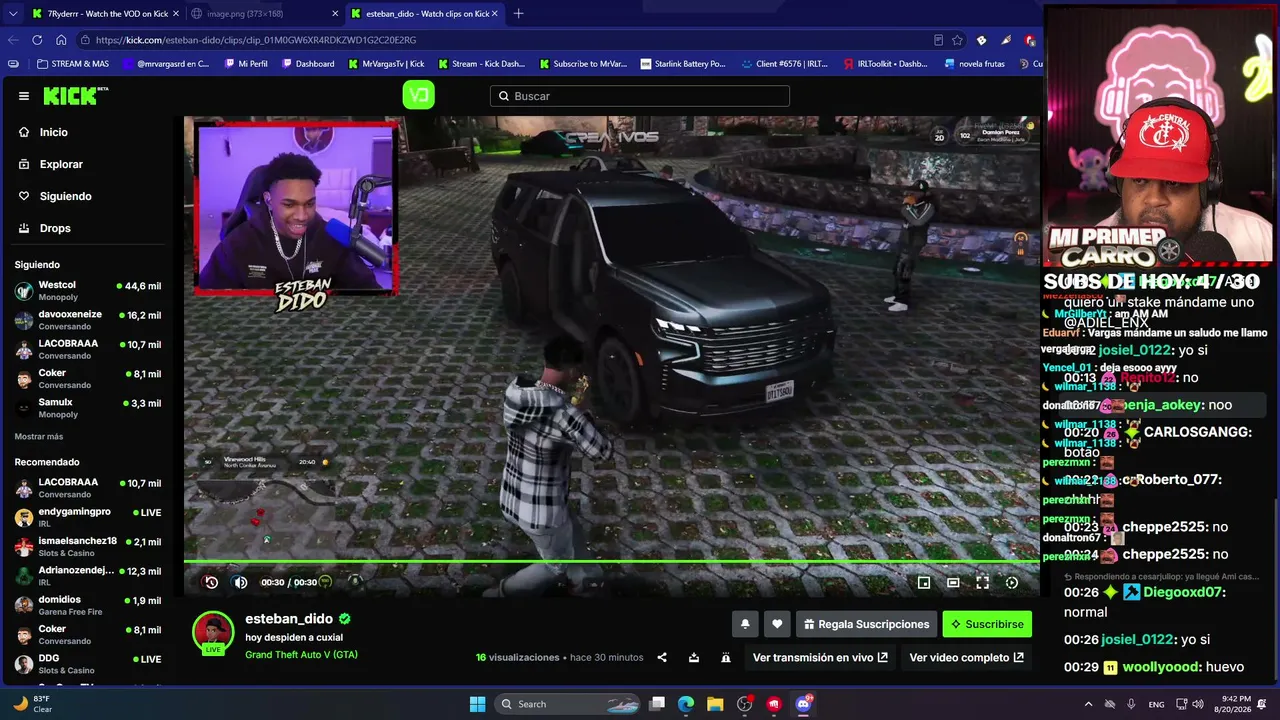The height and width of the screenshot is (720, 1280).
Task: Open DDG recommended channel
Action: click(x=88, y=664)
